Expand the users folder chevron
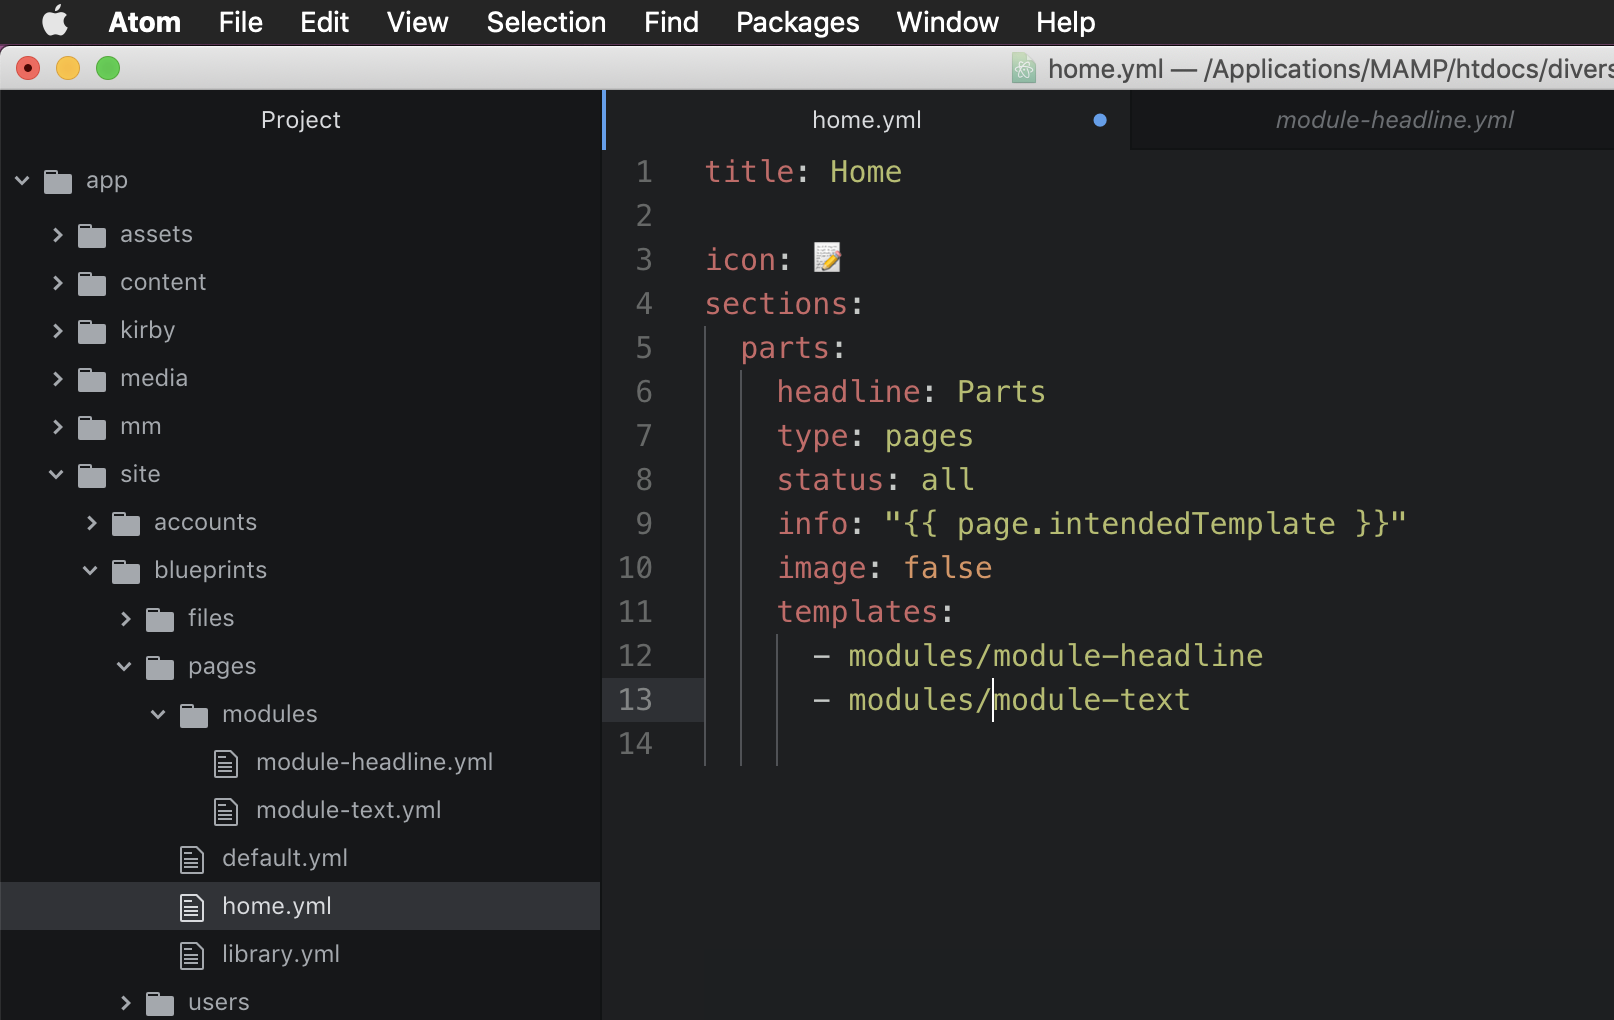Viewport: 1614px width, 1020px height. coord(125,1002)
